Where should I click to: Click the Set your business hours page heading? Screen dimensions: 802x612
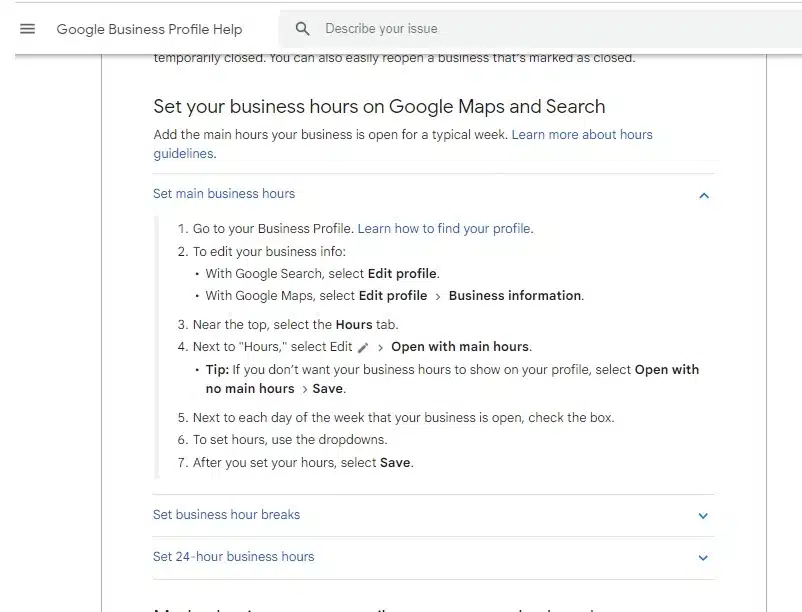coord(379,106)
